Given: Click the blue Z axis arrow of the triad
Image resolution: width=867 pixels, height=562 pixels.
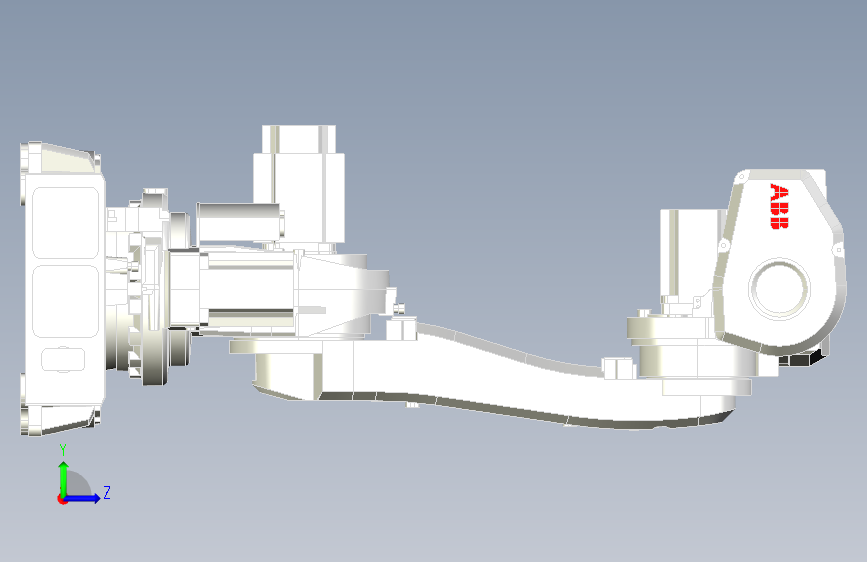Looking at the screenshot, I should [83, 498].
